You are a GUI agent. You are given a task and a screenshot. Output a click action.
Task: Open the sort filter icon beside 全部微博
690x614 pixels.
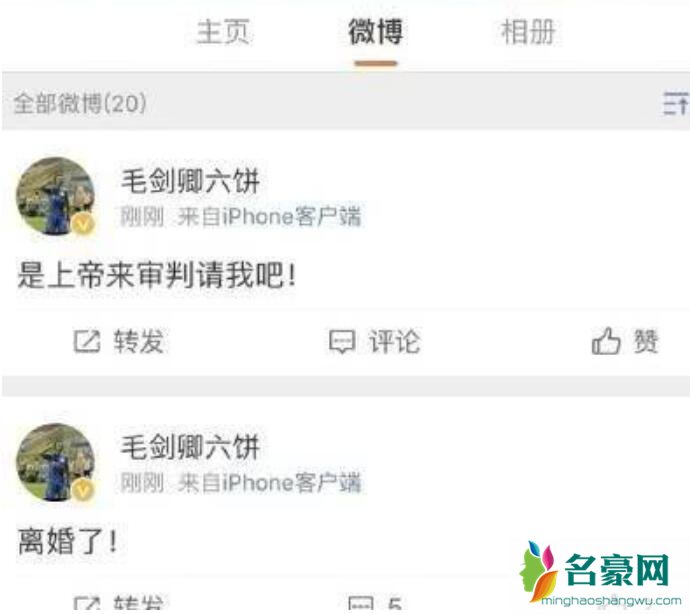coord(675,103)
